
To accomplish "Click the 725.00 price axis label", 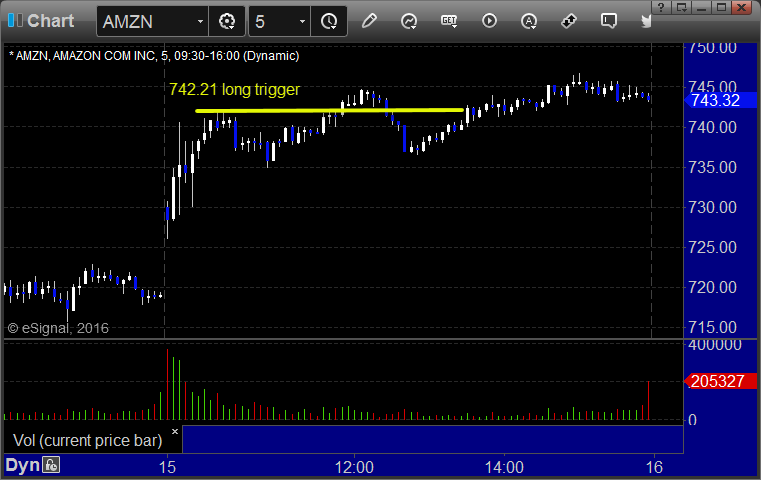I will 712,248.
